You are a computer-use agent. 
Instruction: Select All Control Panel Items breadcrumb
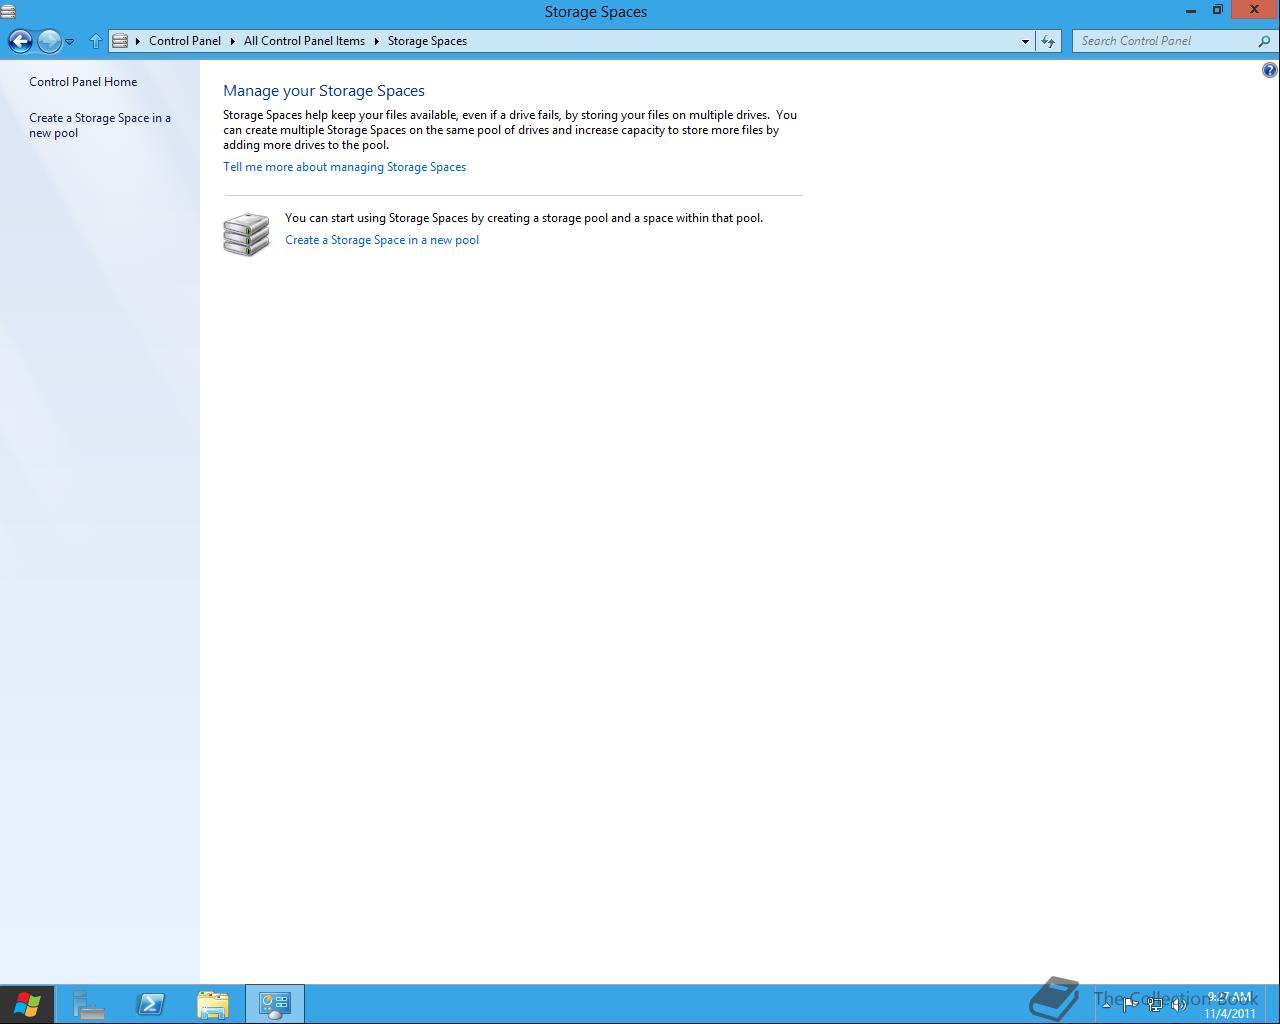coord(304,41)
